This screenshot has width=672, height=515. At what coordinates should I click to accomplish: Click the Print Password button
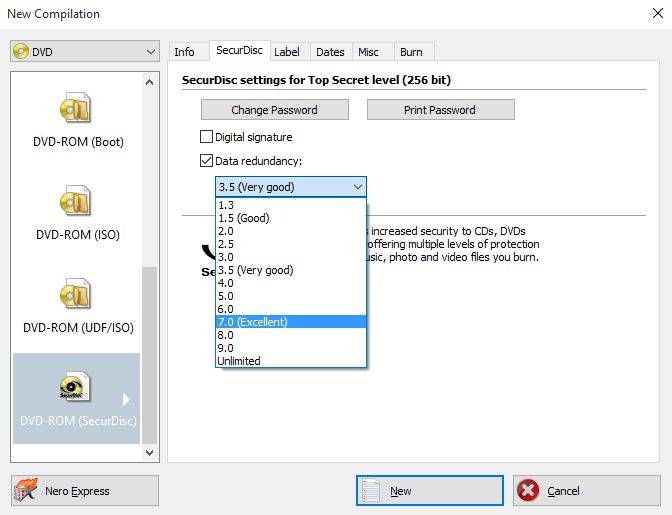[x=440, y=110]
